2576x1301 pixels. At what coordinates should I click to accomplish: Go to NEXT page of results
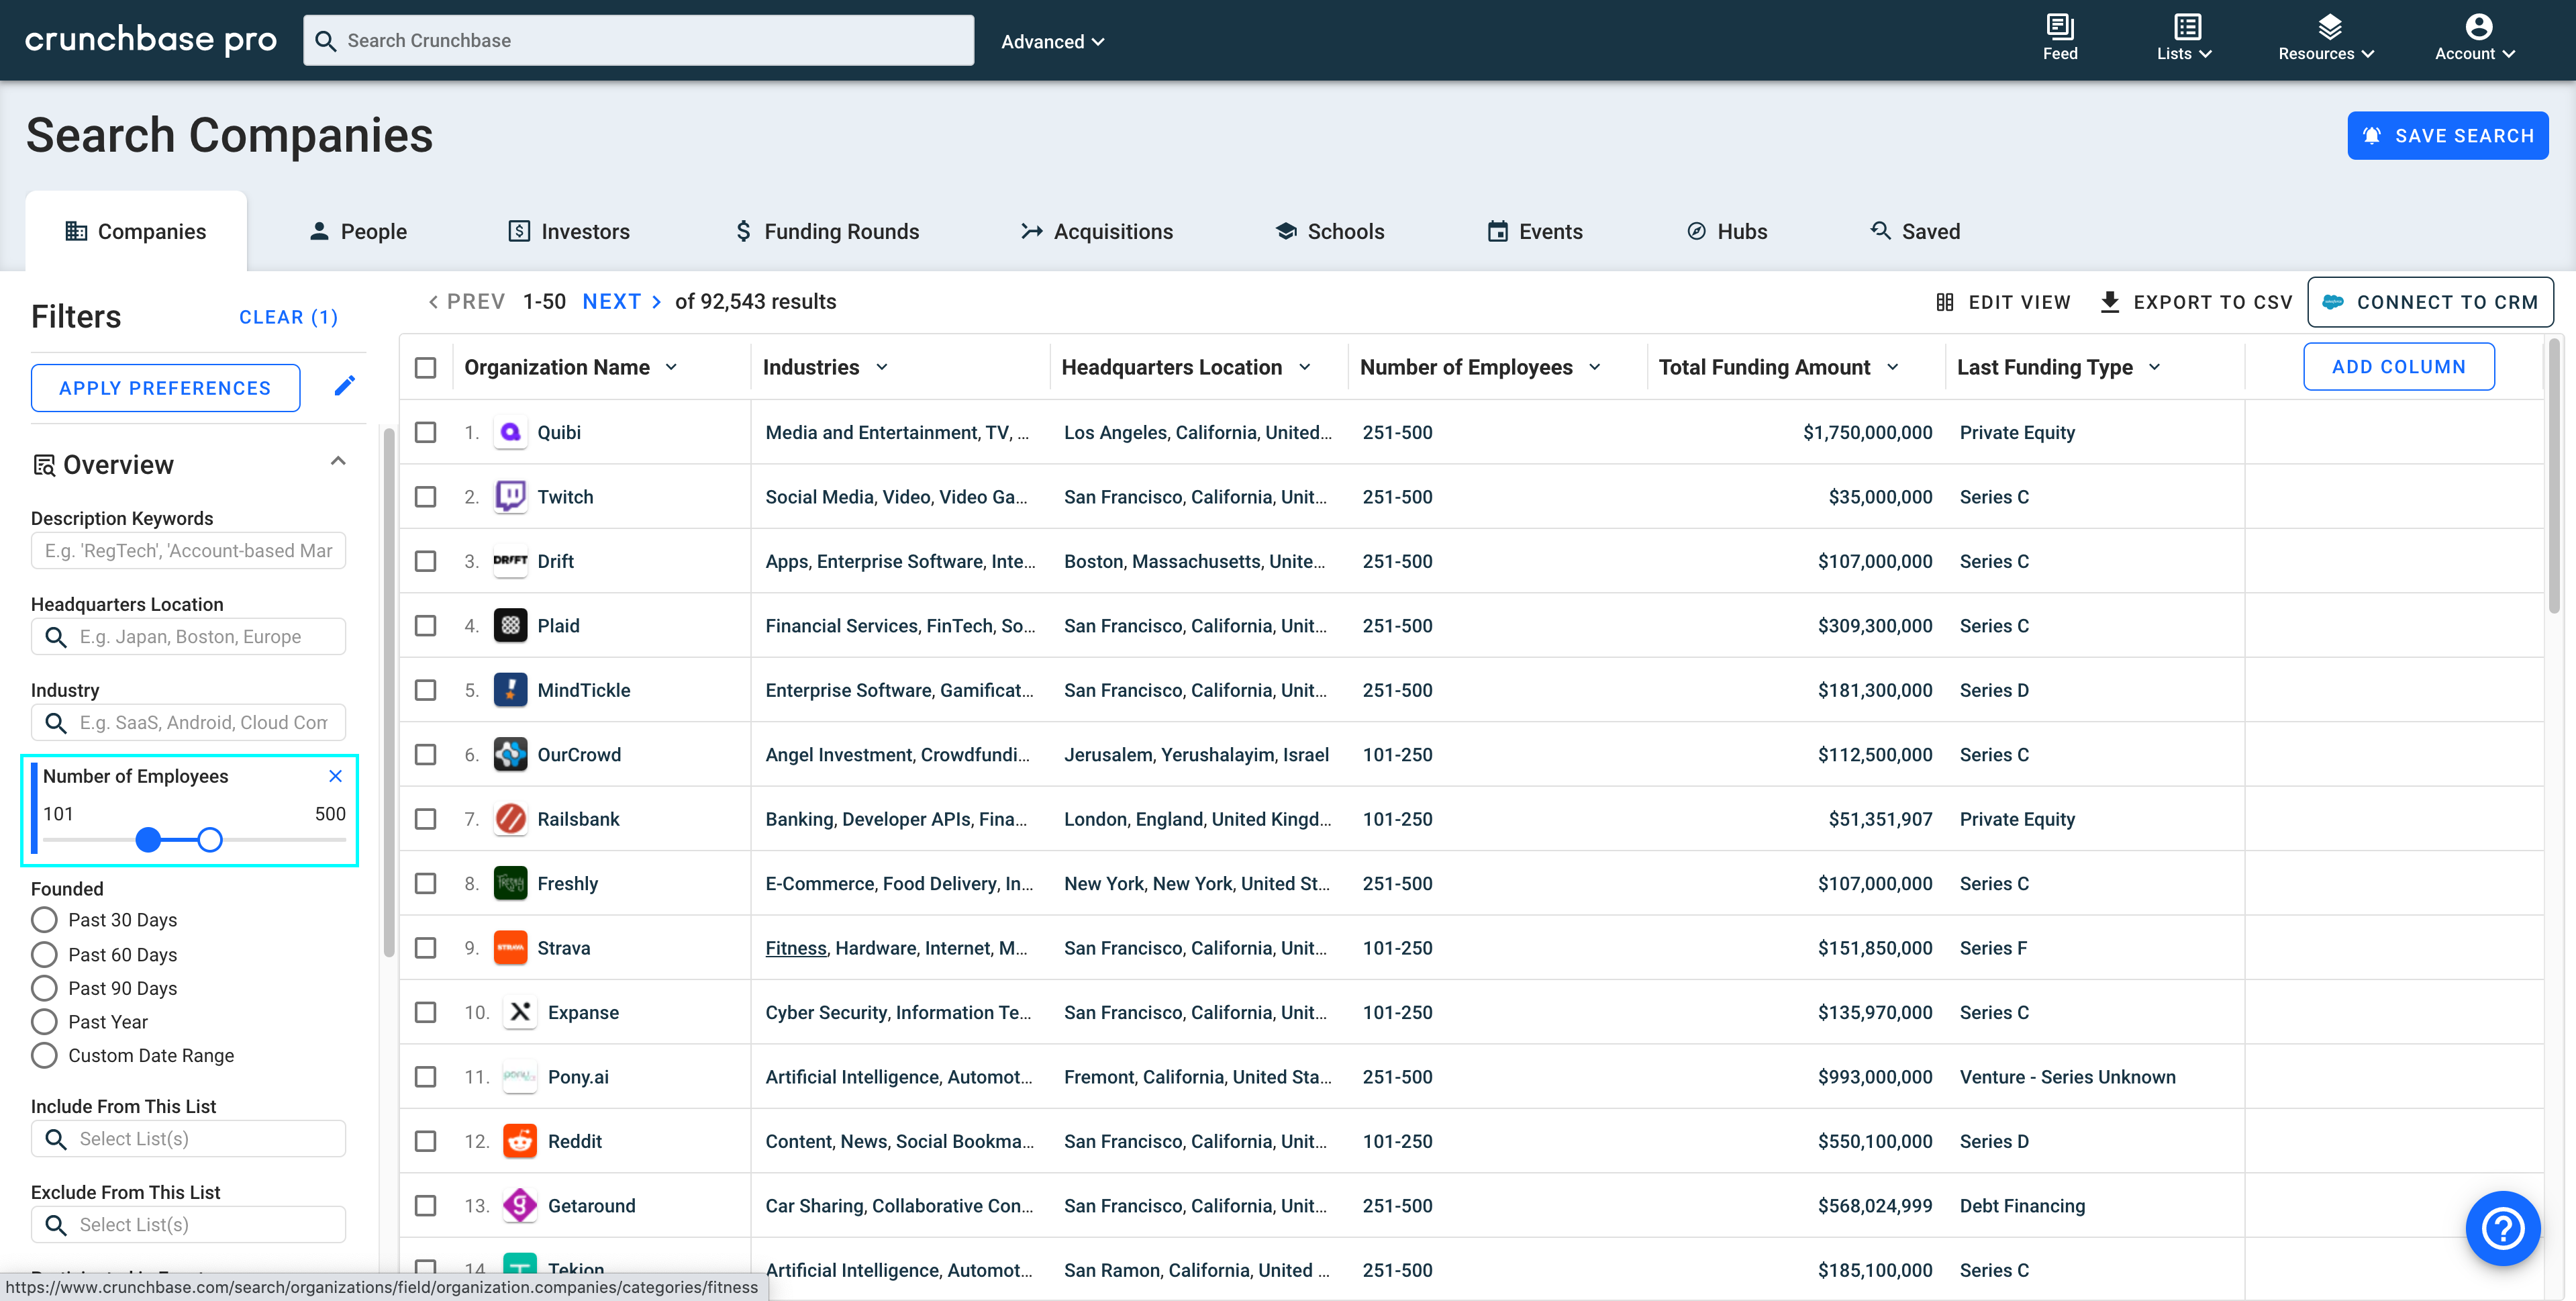tap(622, 302)
